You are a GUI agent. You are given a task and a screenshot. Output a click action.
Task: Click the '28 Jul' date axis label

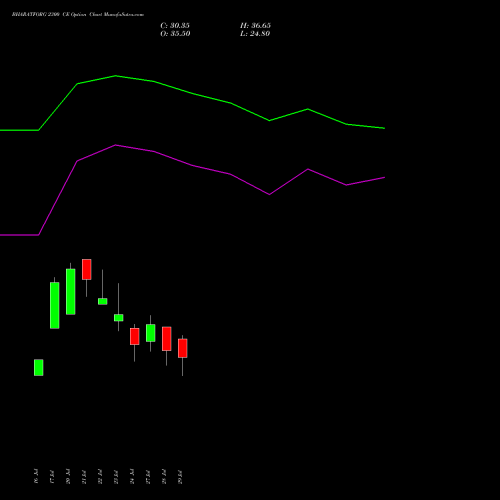pos(164,477)
